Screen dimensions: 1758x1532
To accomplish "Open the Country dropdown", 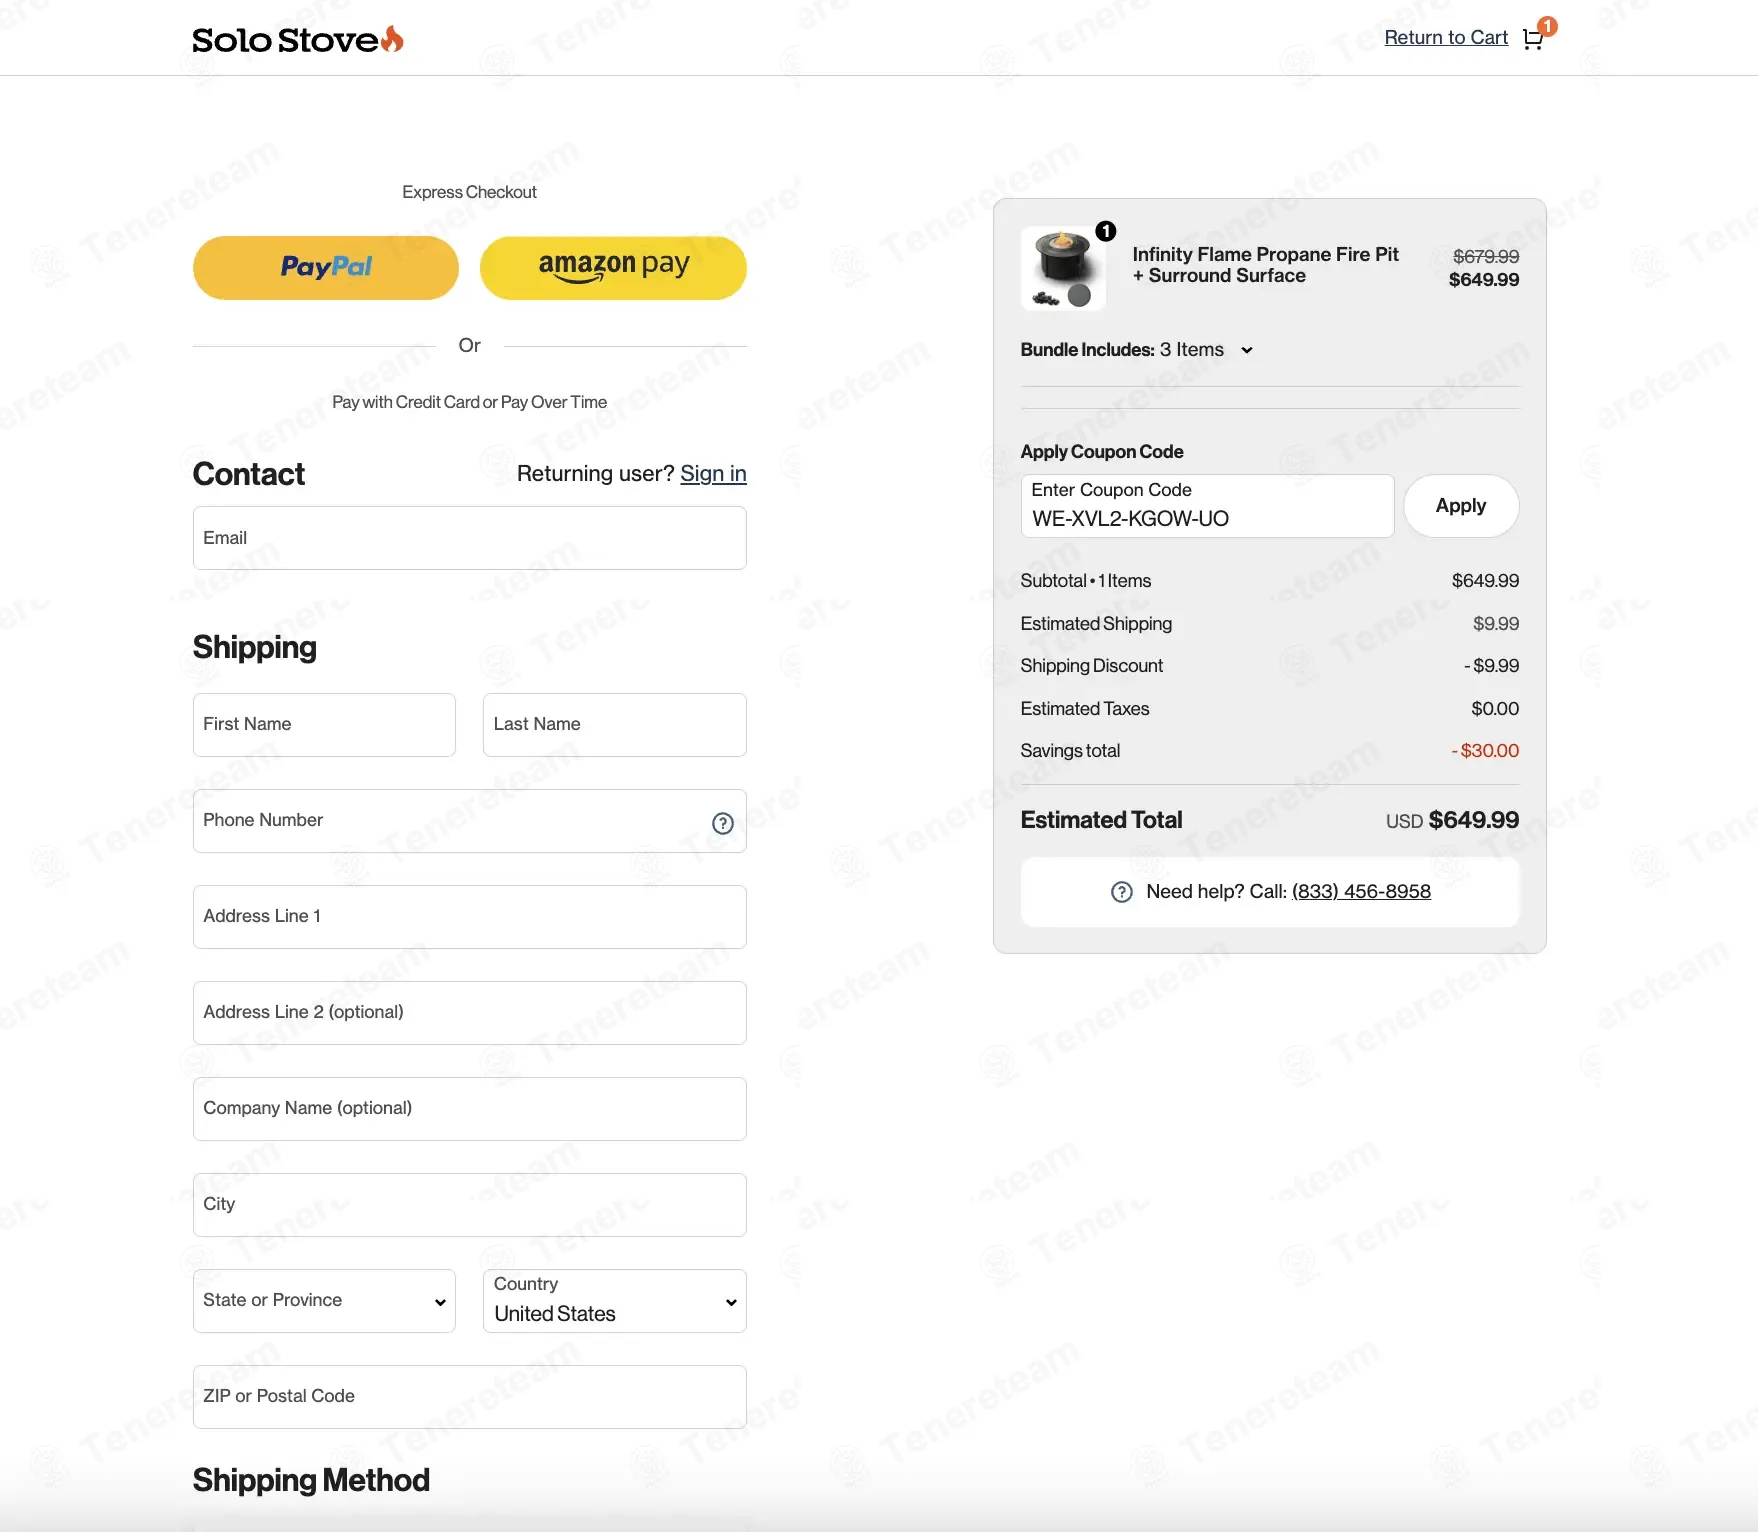I will point(615,1301).
